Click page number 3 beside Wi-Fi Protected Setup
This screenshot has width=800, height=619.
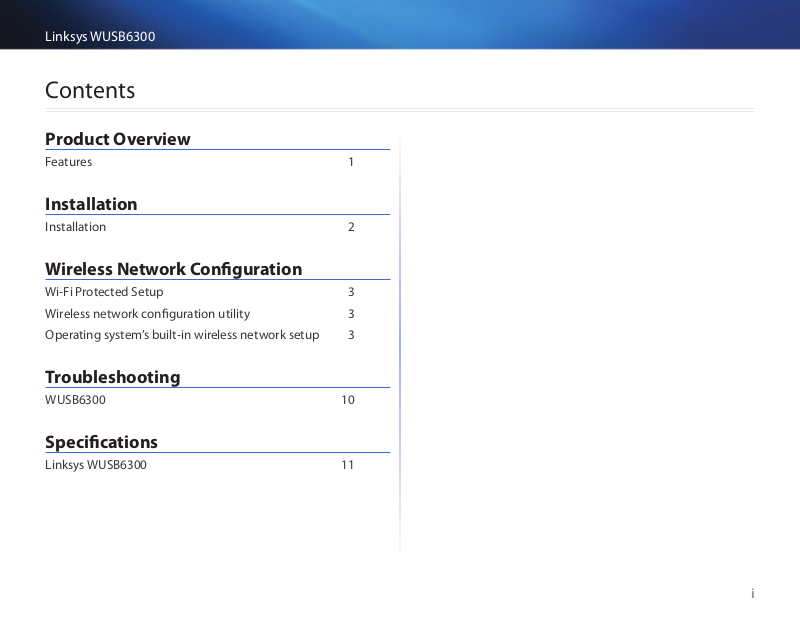(351, 292)
